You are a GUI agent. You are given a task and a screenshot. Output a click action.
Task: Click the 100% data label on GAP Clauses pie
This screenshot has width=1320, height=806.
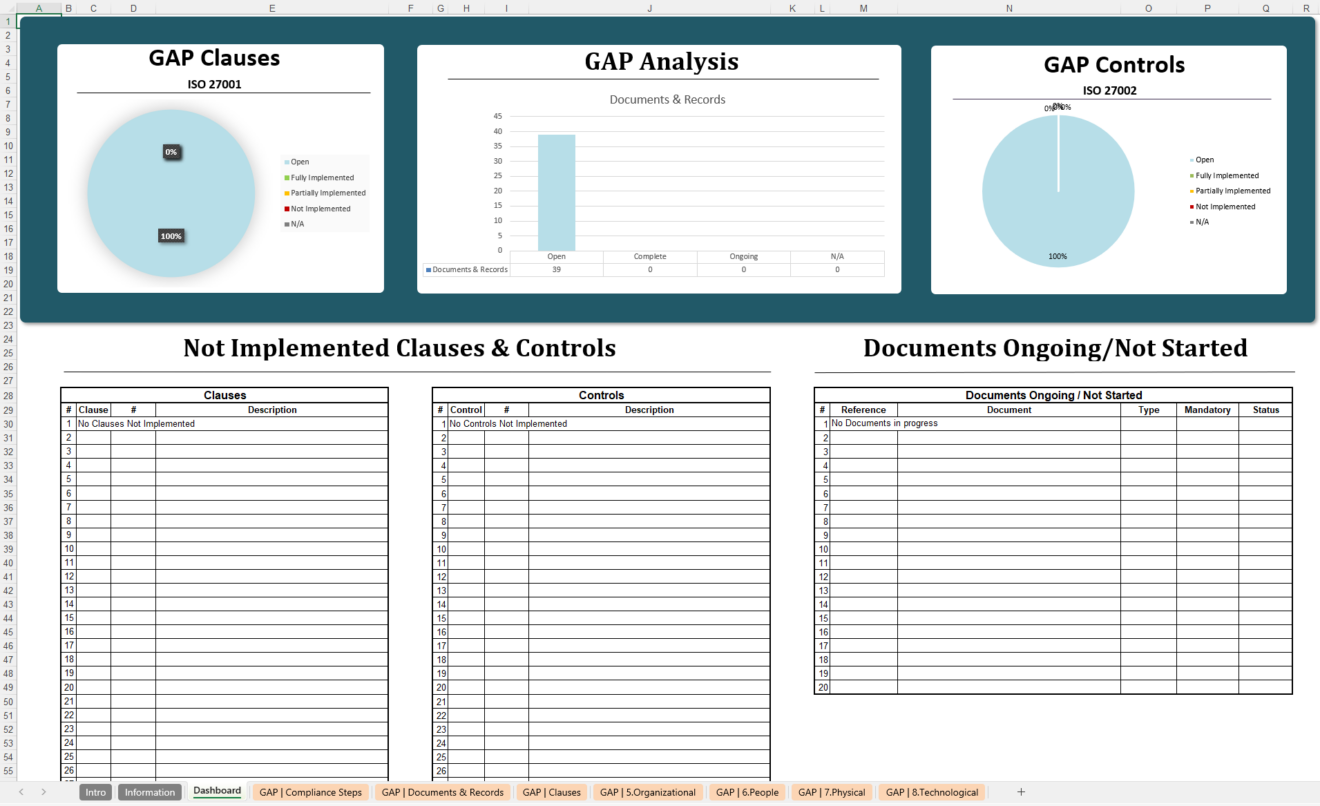(x=171, y=235)
